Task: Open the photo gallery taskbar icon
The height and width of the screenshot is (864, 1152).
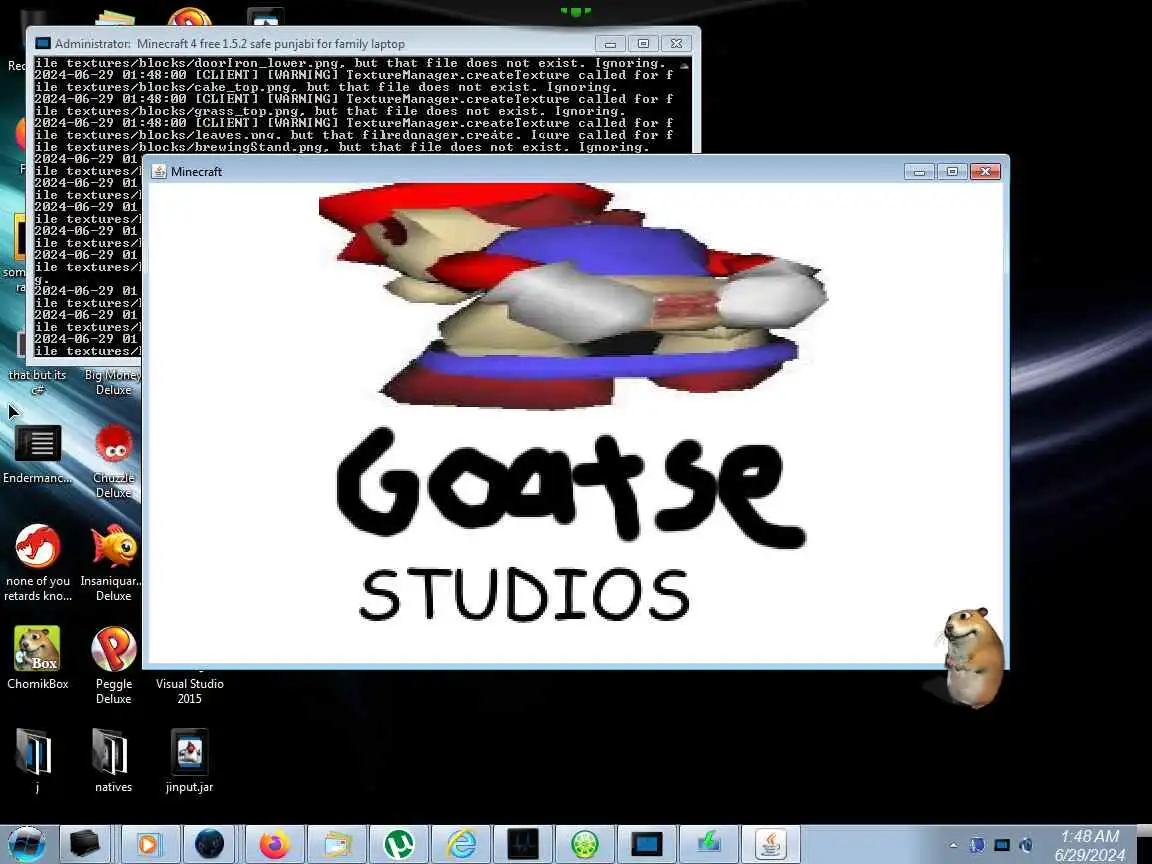Action: tap(336, 844)
